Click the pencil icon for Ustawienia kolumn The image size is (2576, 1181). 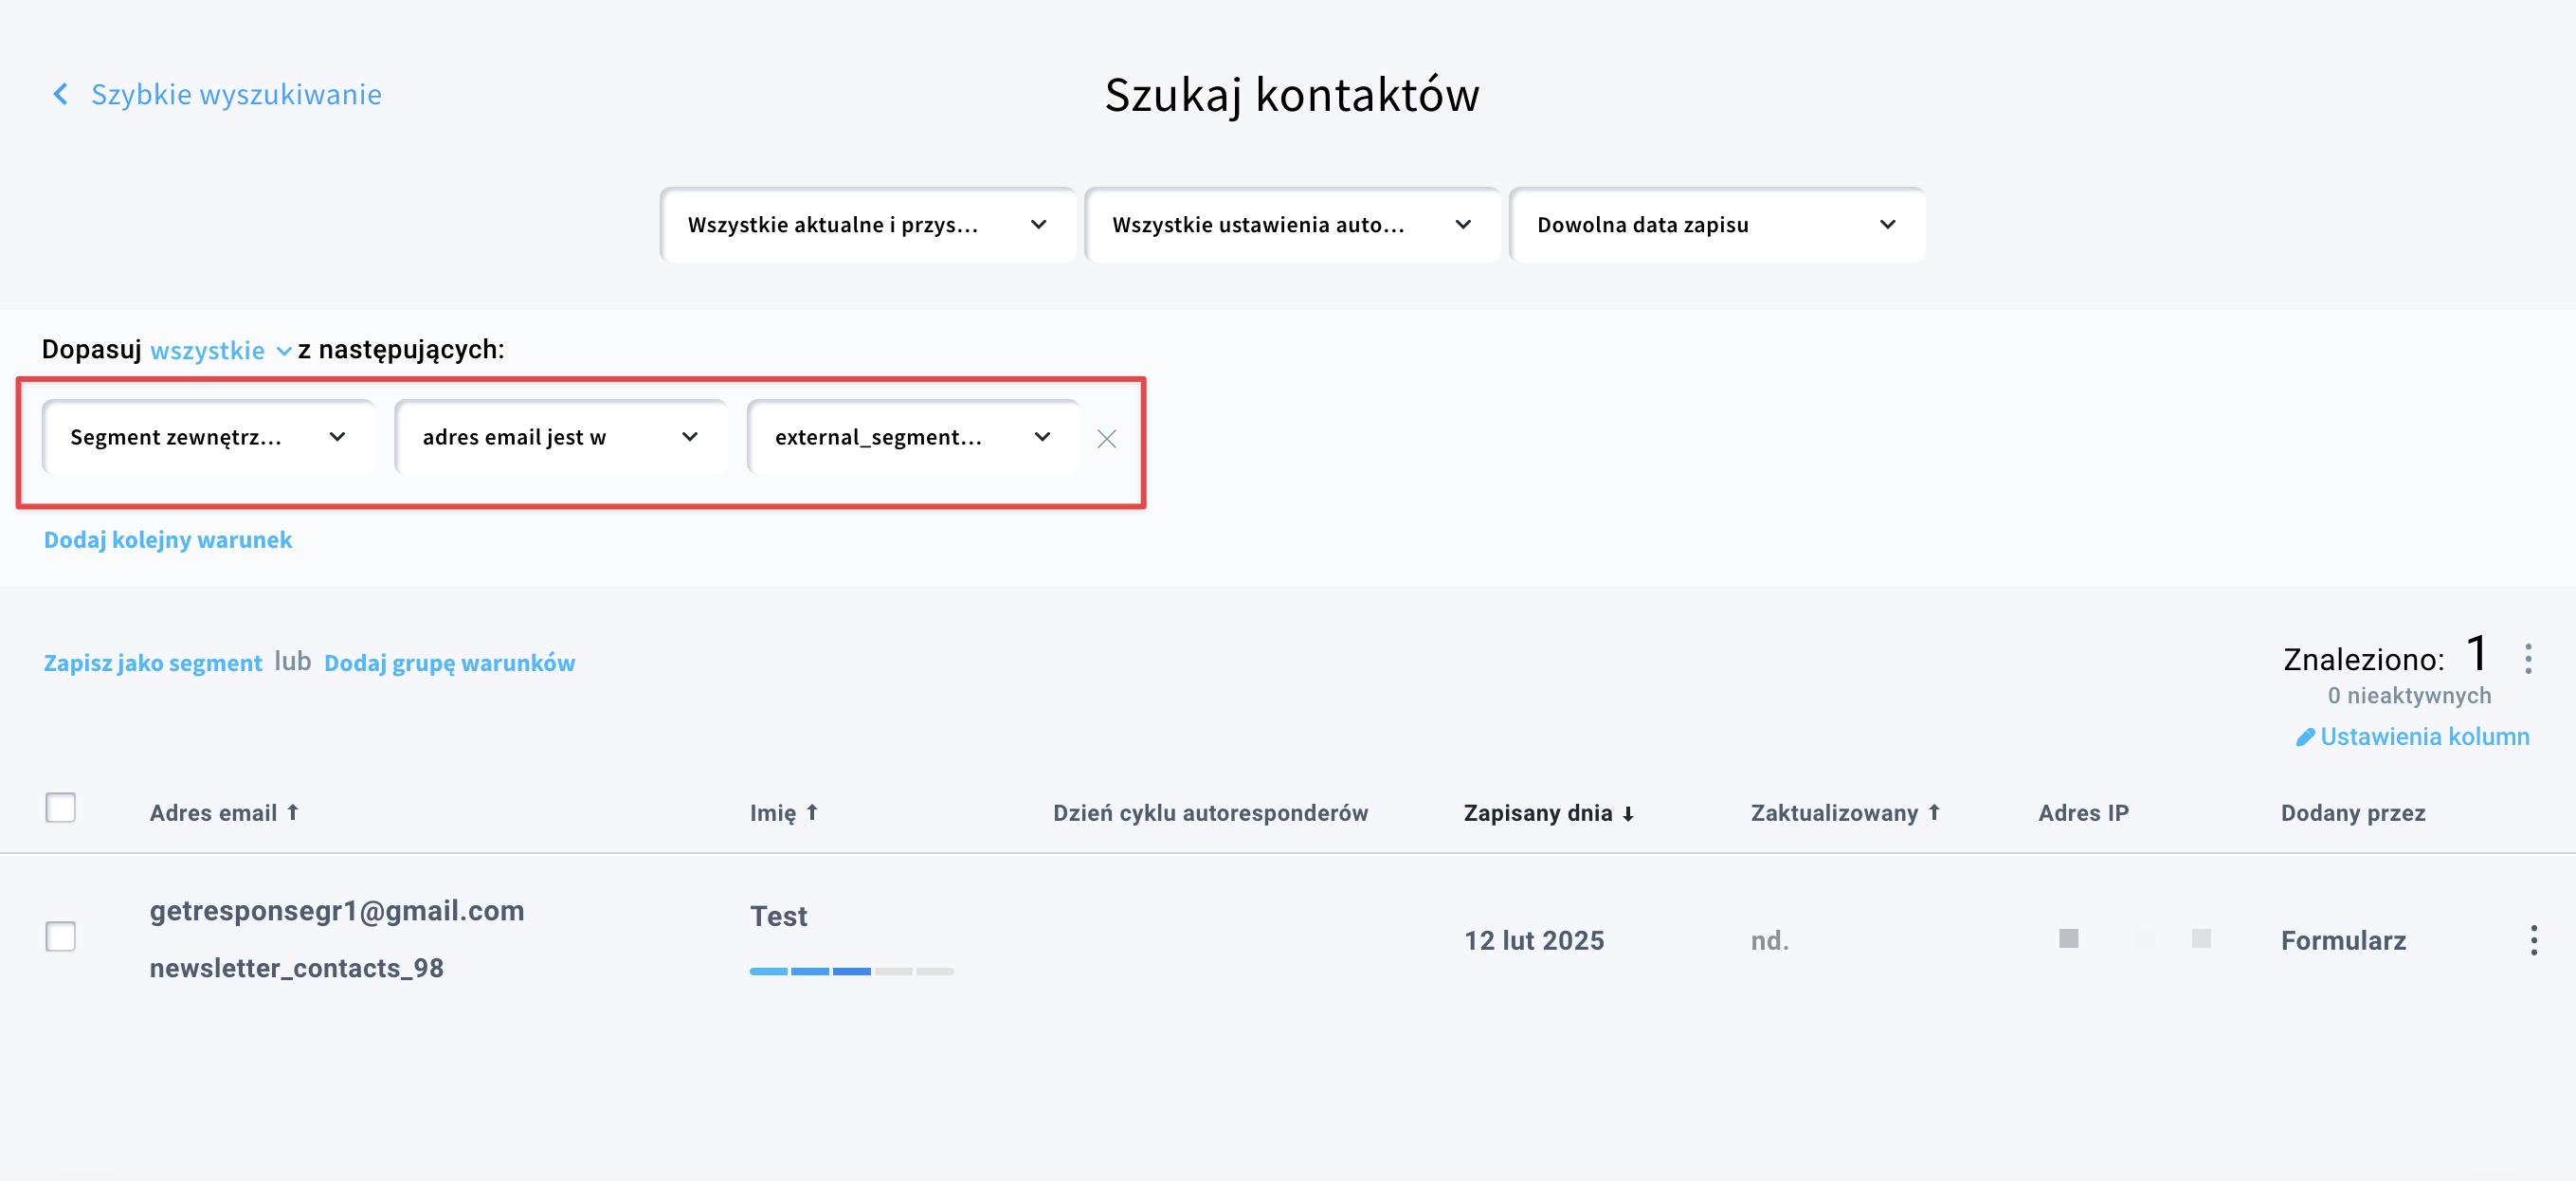(2305, 737)
